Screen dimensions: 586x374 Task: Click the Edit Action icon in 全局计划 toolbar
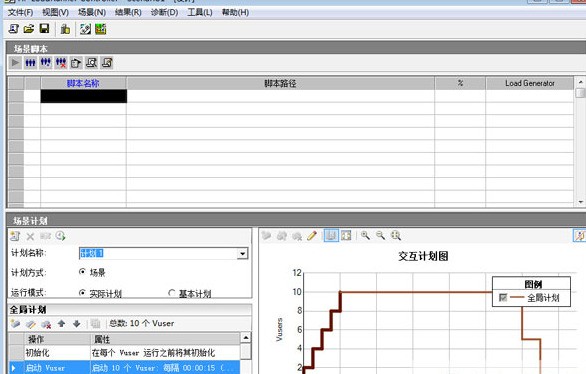pos(31,324)
